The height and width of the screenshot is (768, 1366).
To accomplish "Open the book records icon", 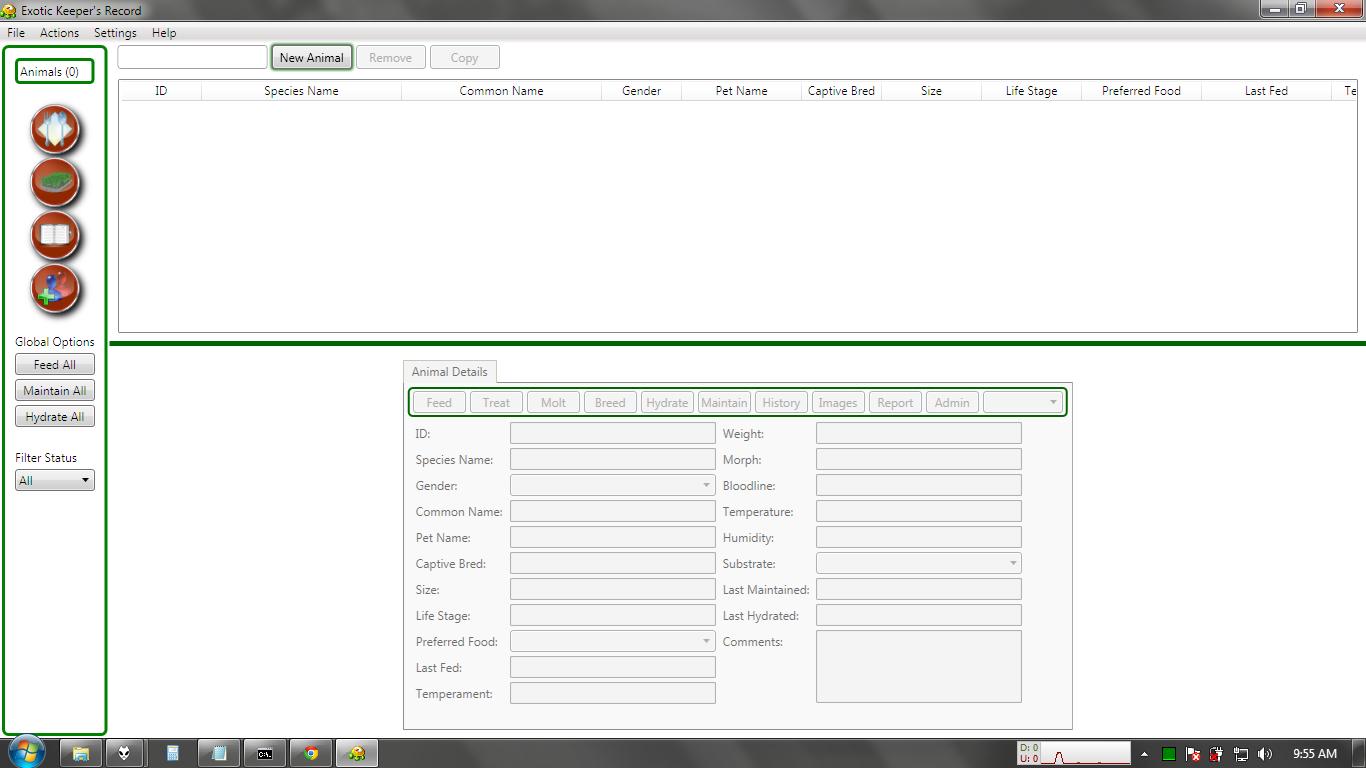I will click(x=55, y=236).
